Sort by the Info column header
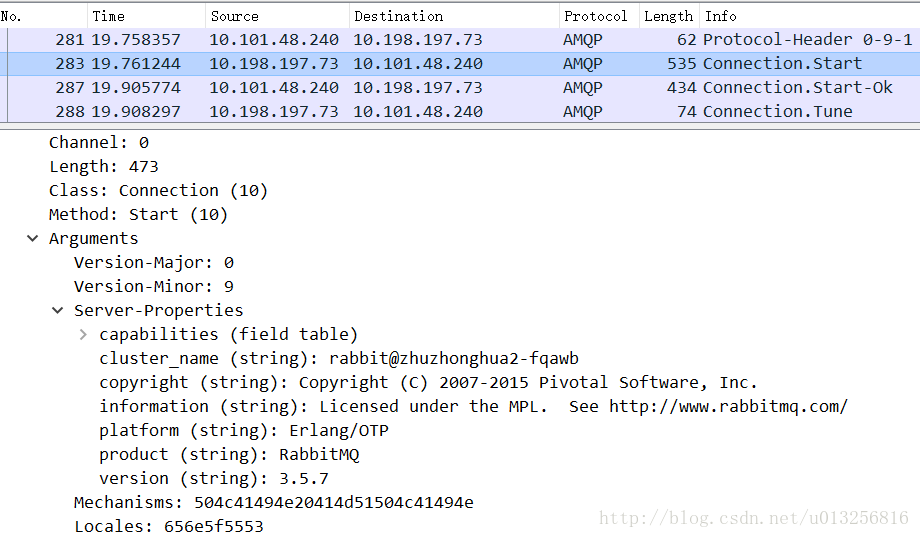920x538 pixels. pyautogui.click(x=720, y=16)
